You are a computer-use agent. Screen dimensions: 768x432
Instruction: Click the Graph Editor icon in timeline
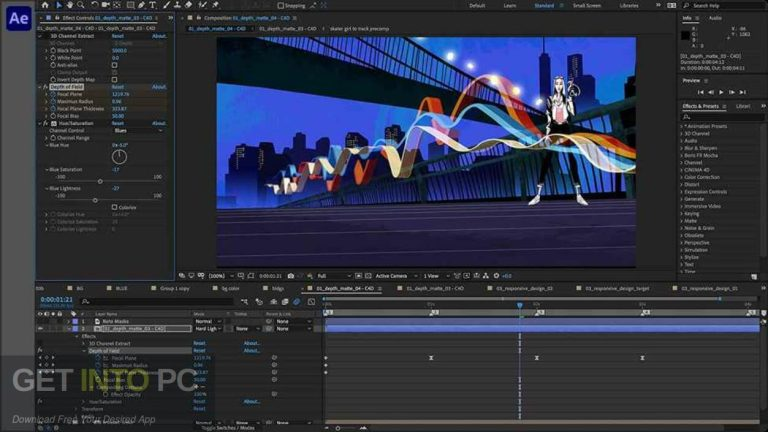pyautogui.click(x=312, y=302)
